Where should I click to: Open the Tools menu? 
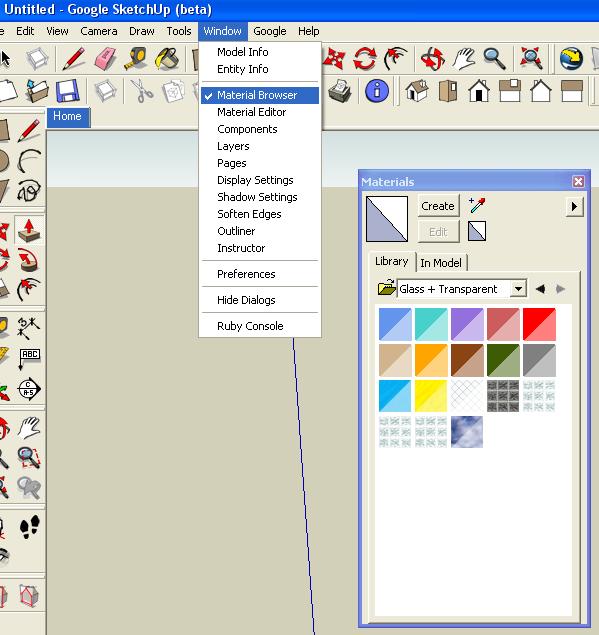(x=179, y=31)
